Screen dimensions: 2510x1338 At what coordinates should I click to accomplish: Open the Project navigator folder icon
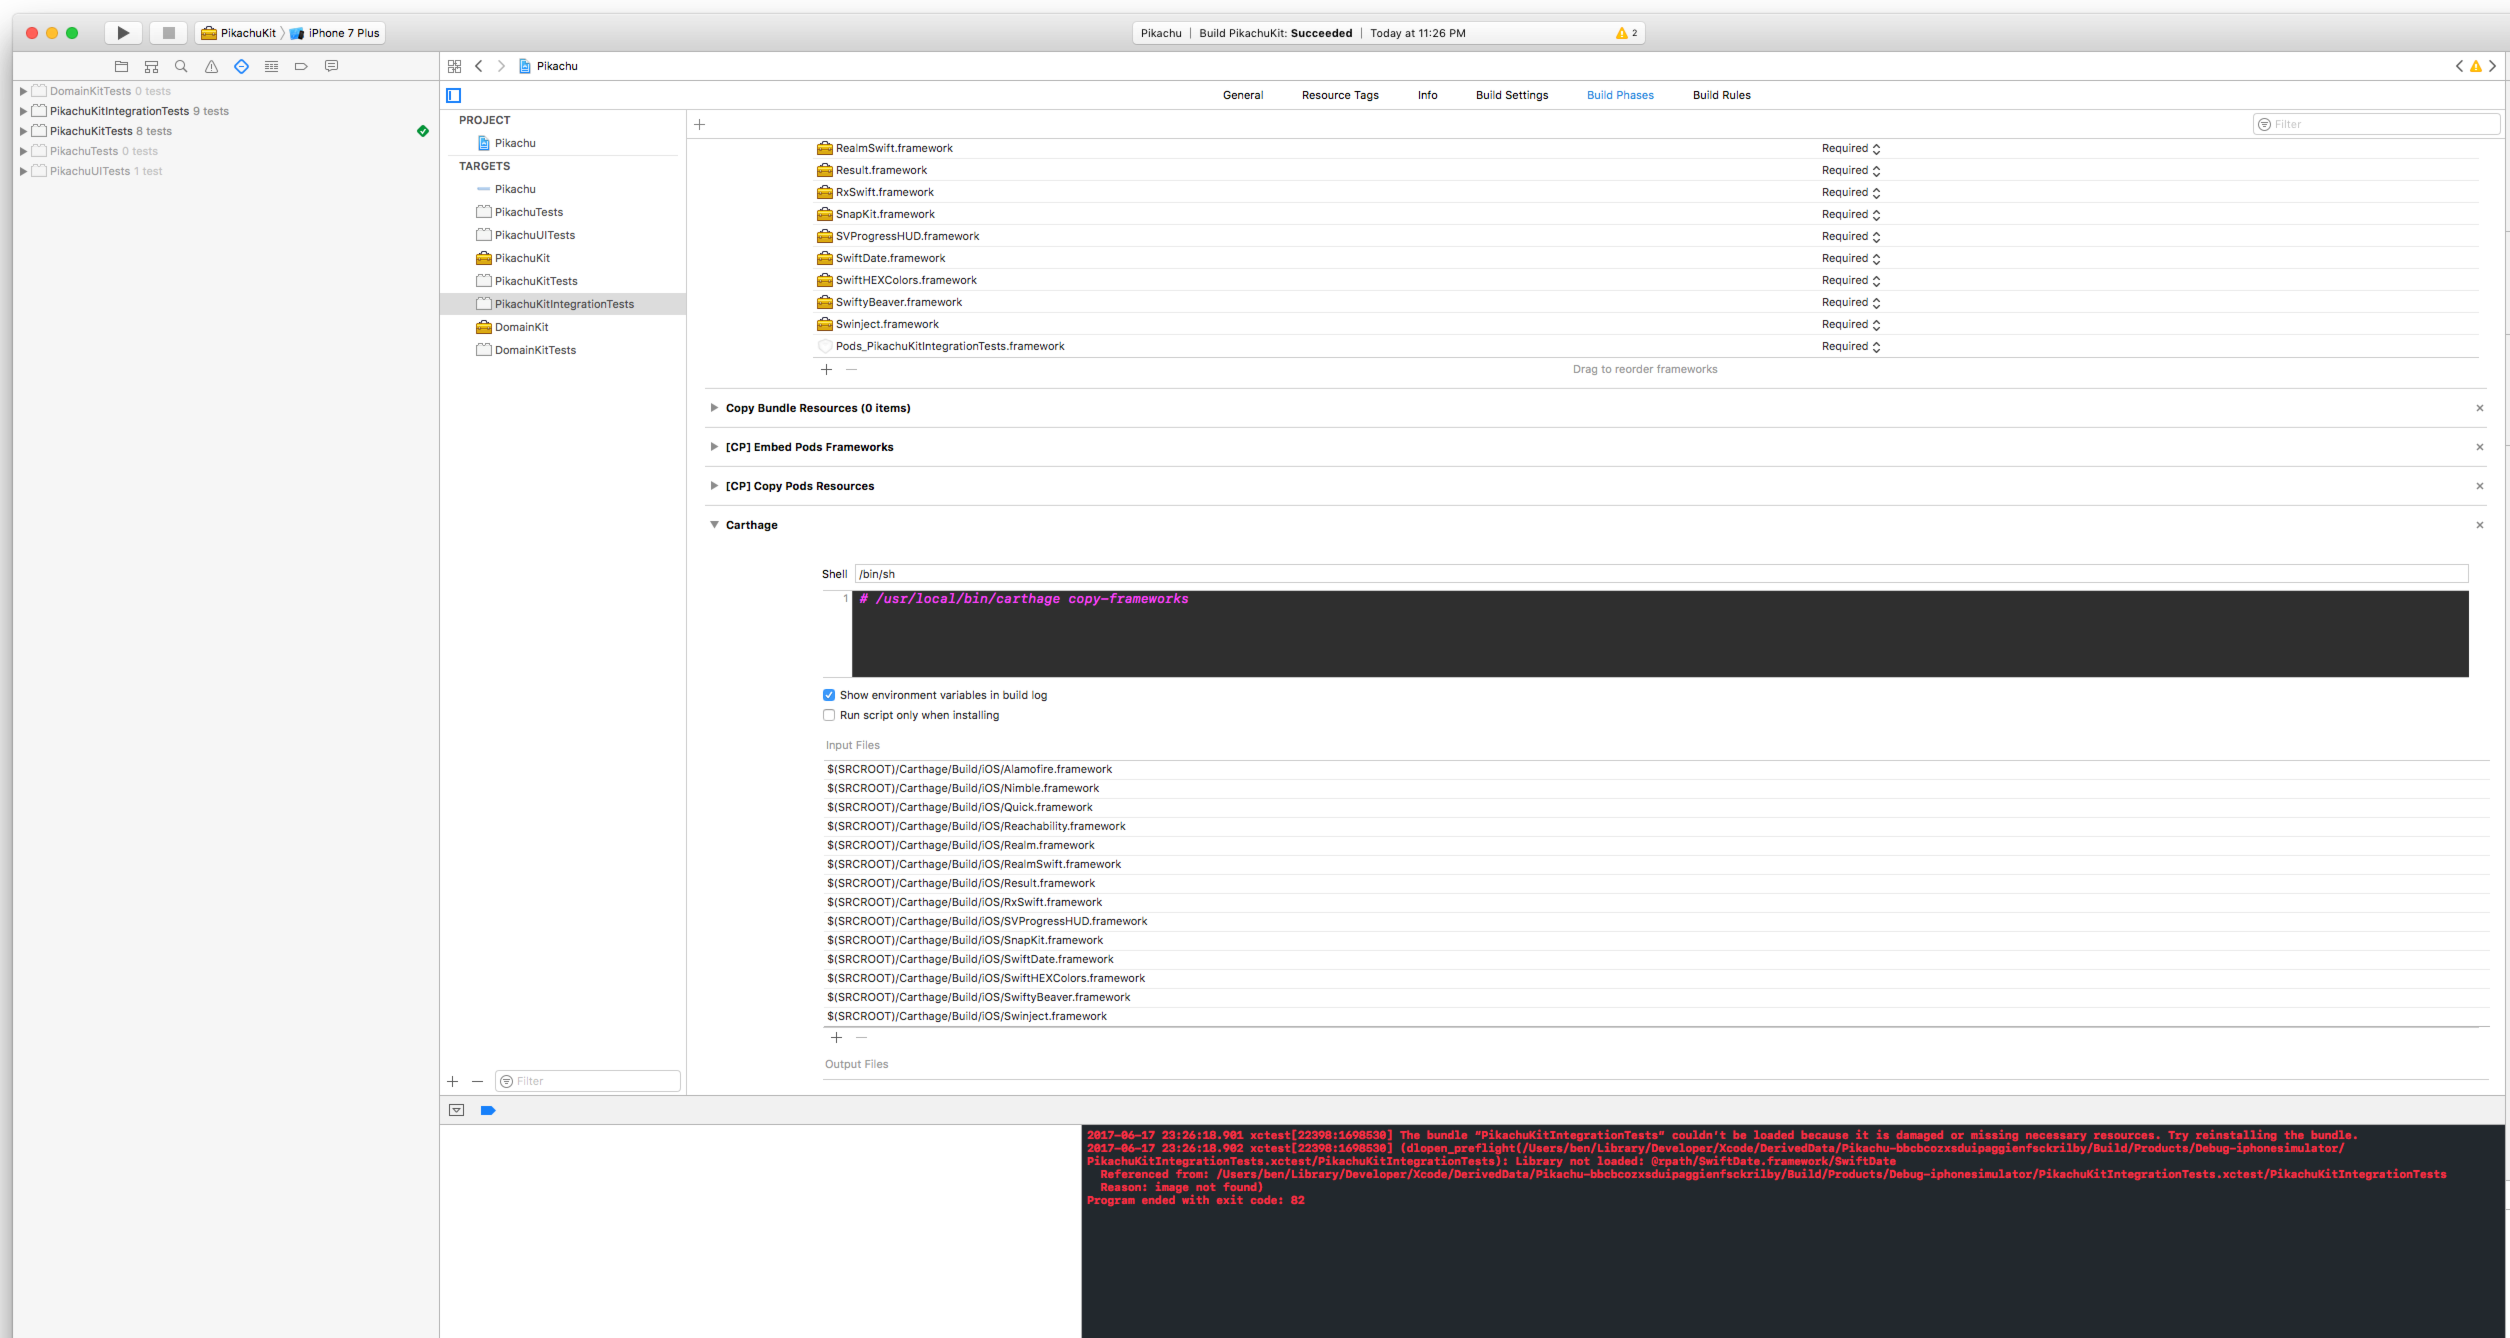tap(121, 66)
